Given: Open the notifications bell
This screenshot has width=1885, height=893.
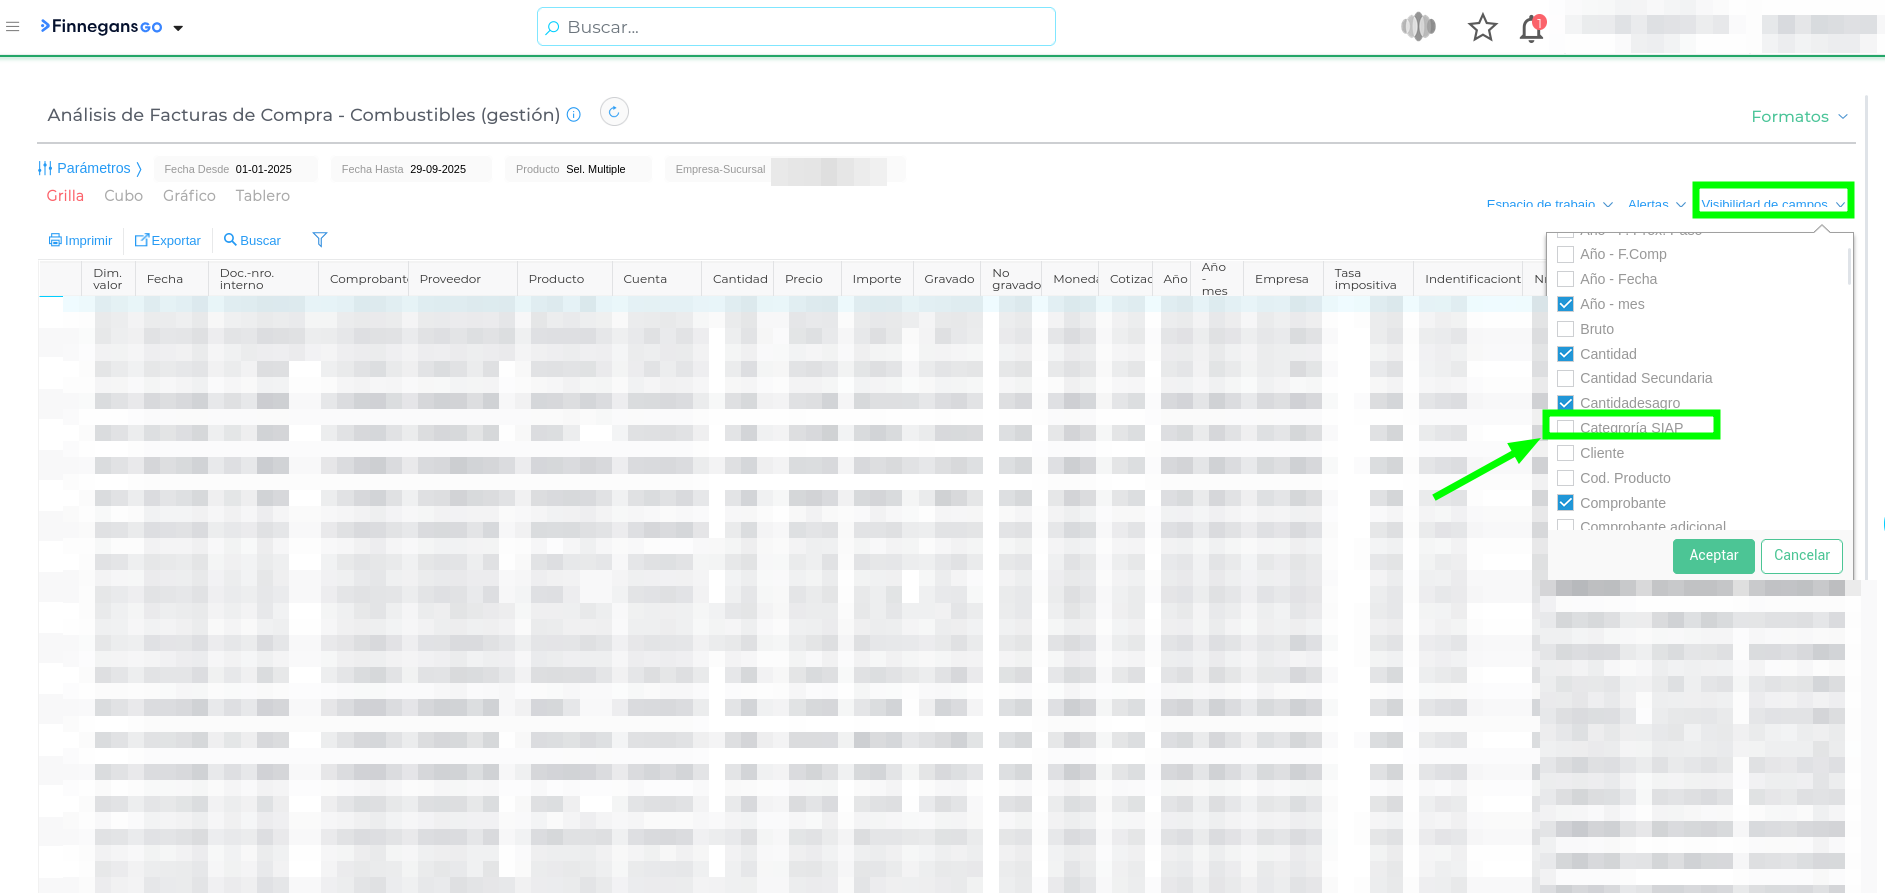Looking at the screenshot, I should pyautogui.click(x=1531, y=29).
